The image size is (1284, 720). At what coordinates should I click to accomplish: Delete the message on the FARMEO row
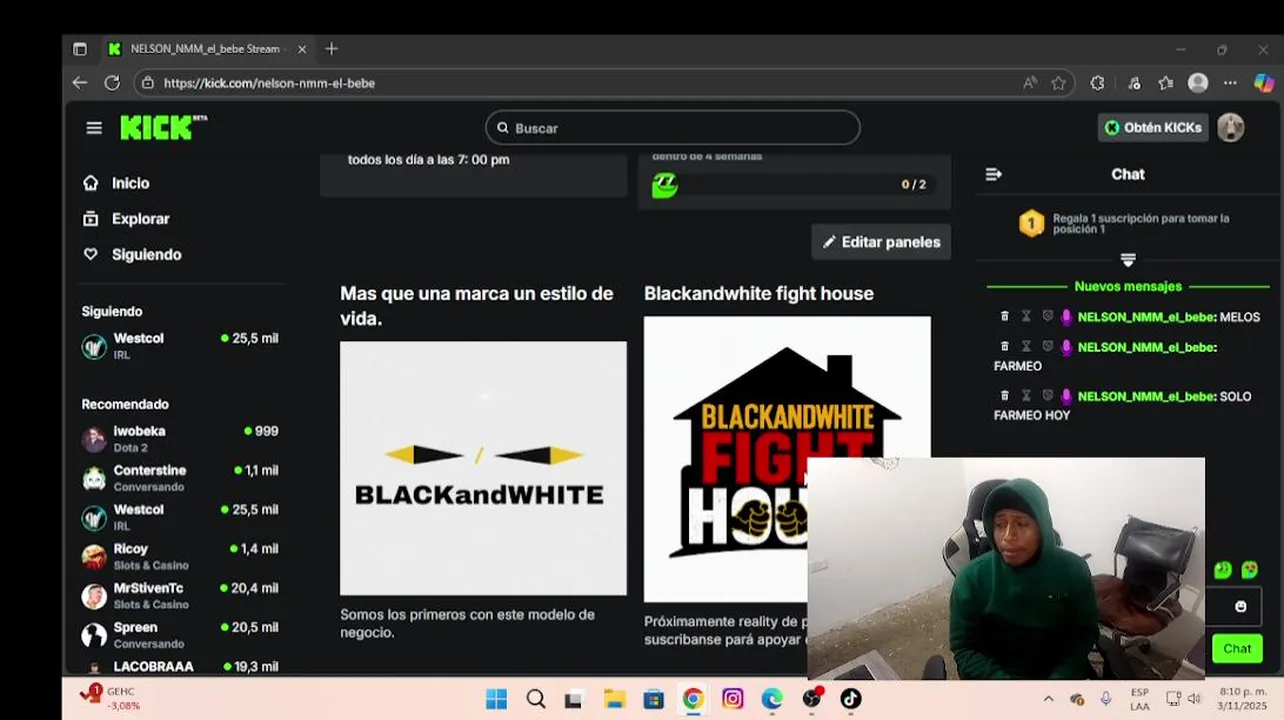(1005, 346)
